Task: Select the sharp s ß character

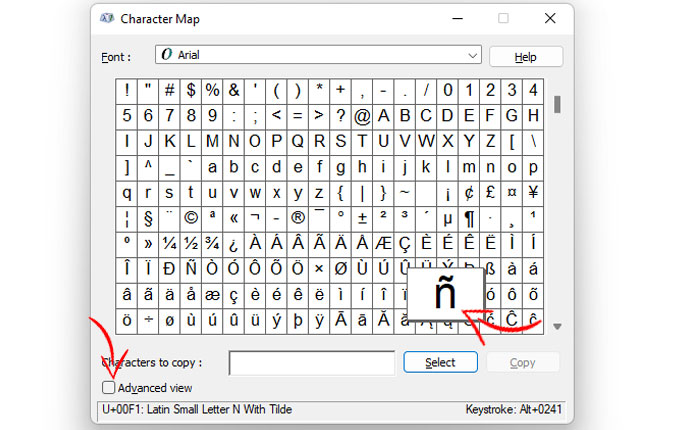Action: point(490,269)
